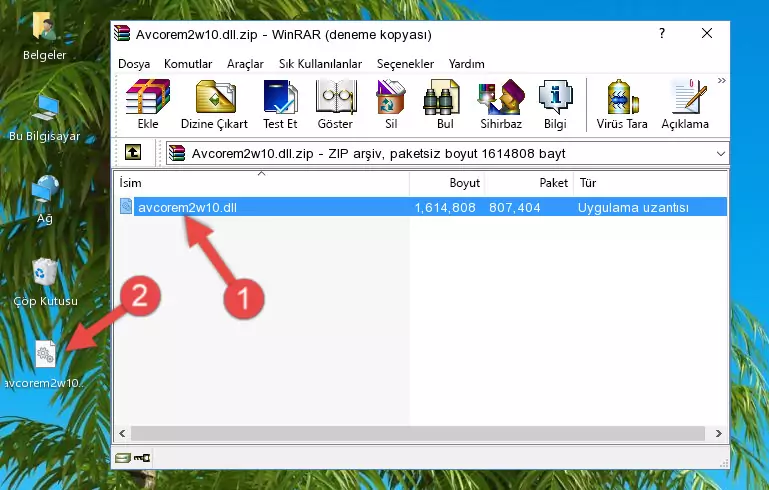
Task: Open the Komutlar menu
Action: (x=188, y=64)
